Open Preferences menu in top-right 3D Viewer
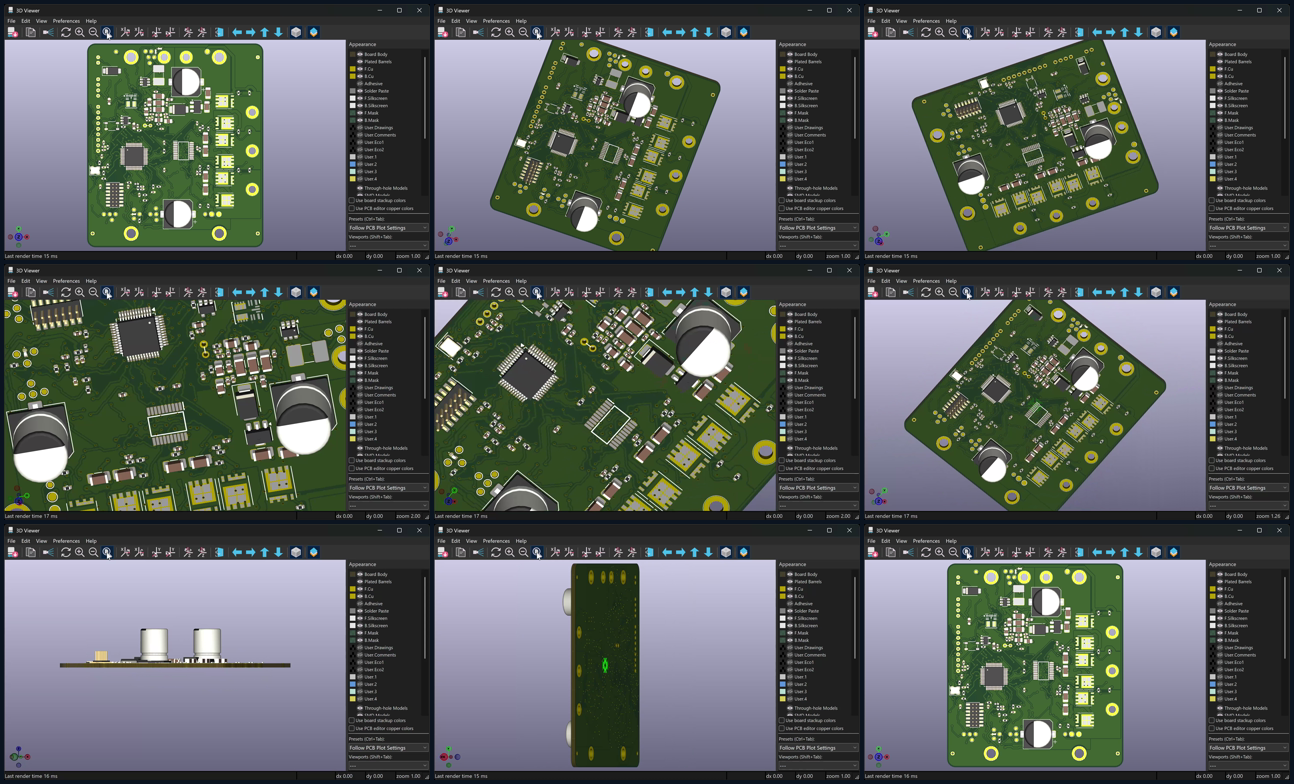Viewport: 1294px width, 784px height. coord(926,21)
